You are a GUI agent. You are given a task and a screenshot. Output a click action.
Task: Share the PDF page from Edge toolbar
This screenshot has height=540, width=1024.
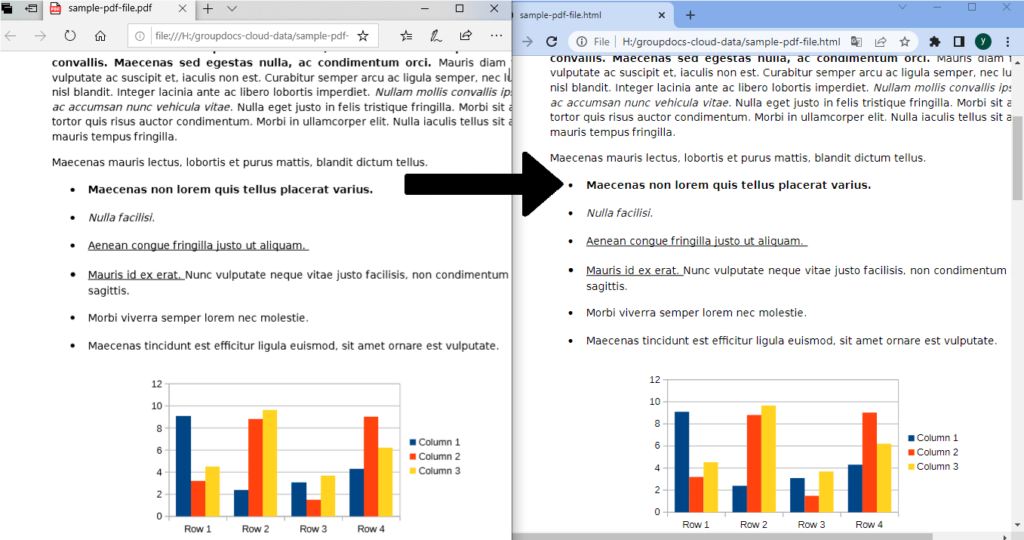coord(466,36)
